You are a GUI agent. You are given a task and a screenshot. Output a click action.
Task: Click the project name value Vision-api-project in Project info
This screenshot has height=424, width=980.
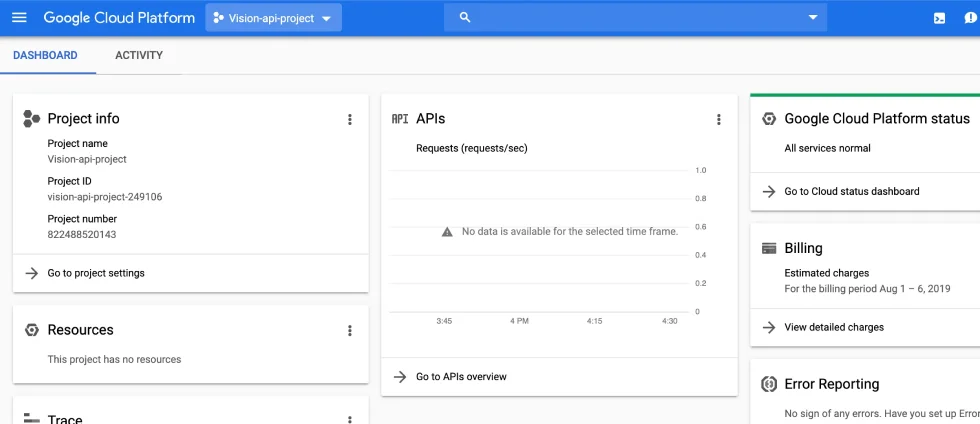[87, 159]
